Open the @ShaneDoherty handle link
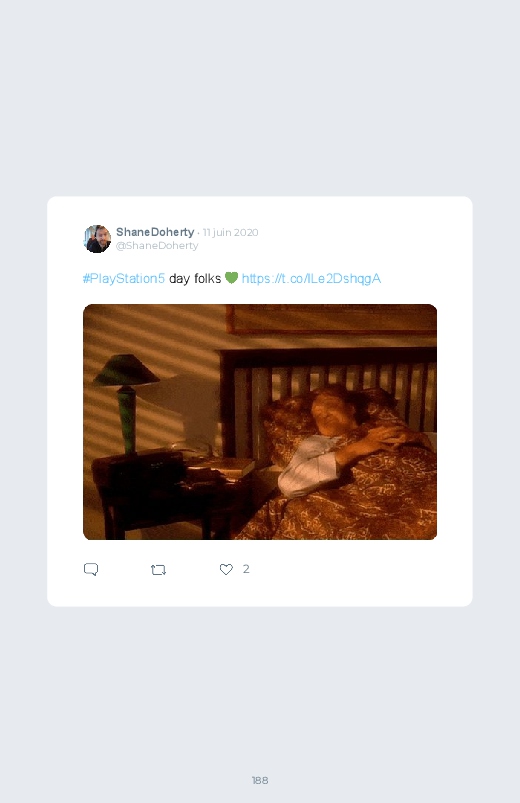Image resolution: width=520 pixels, height=803 pixels. (x=157, y=245)
